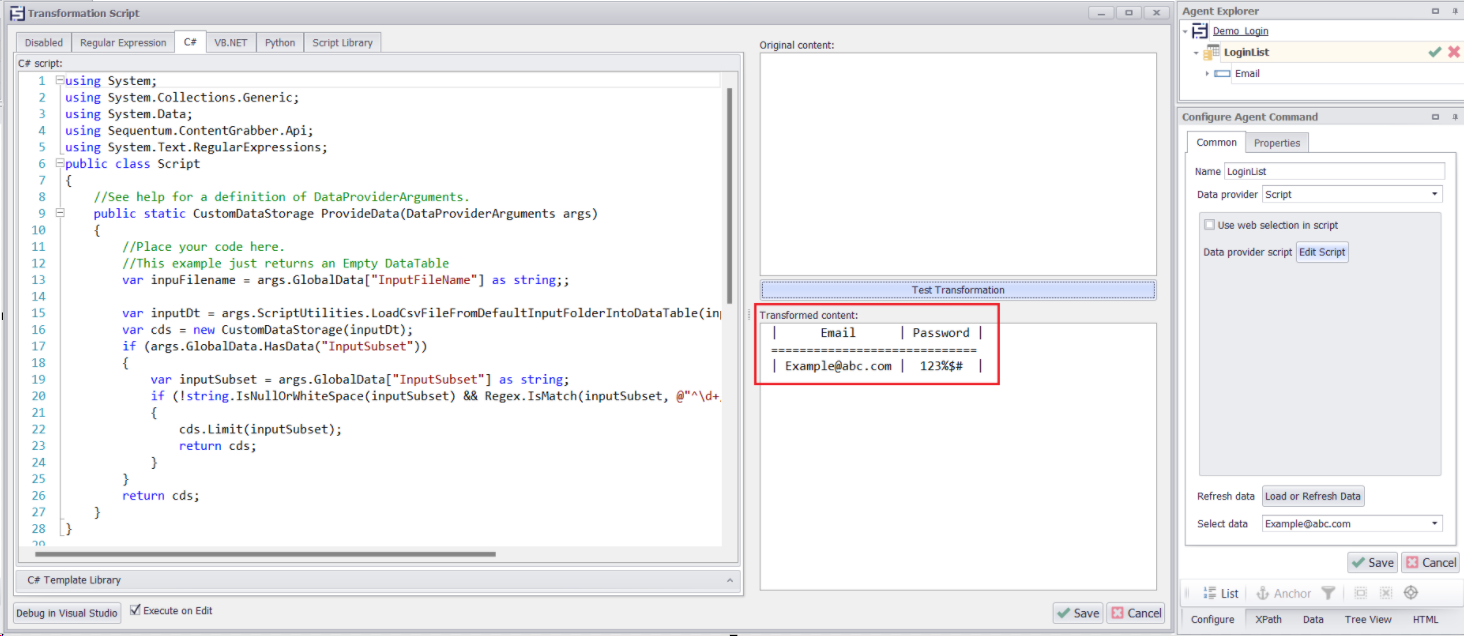Click the Demo_Login agent icon

coord(1199,30)
